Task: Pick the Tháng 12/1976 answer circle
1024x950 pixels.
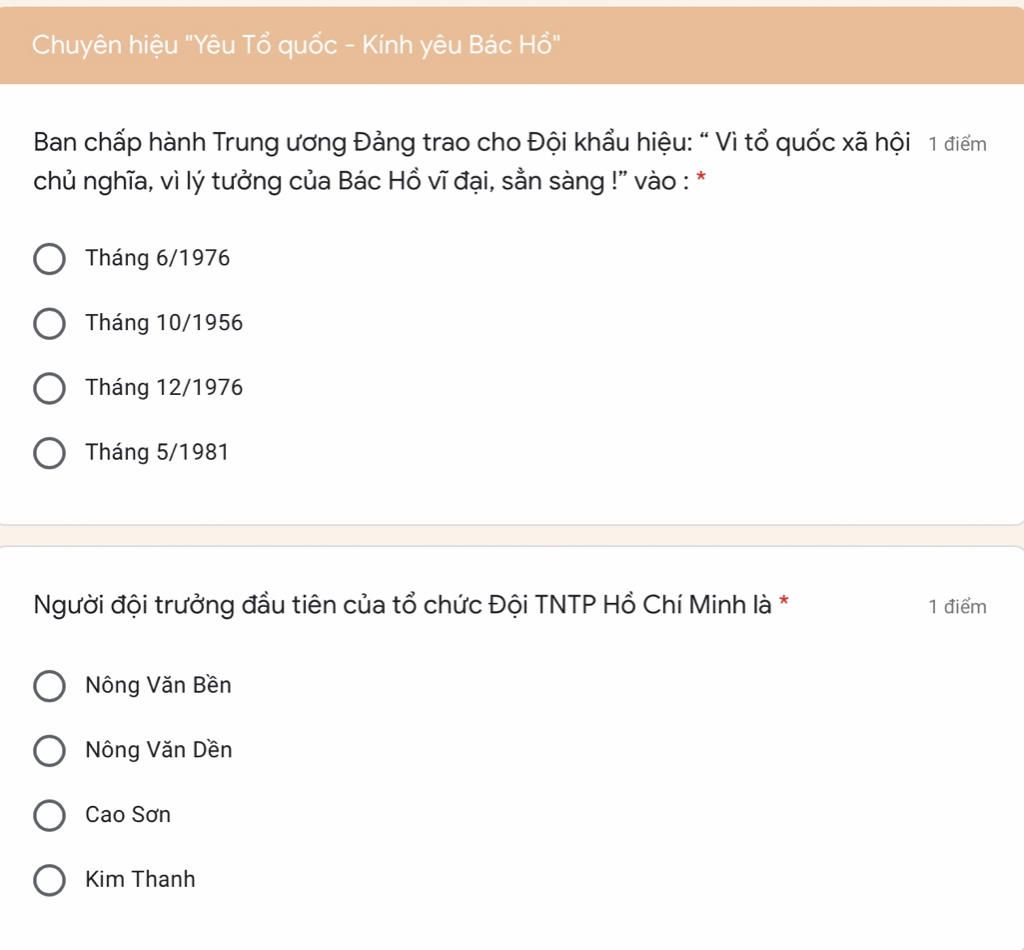Action: 49,388
